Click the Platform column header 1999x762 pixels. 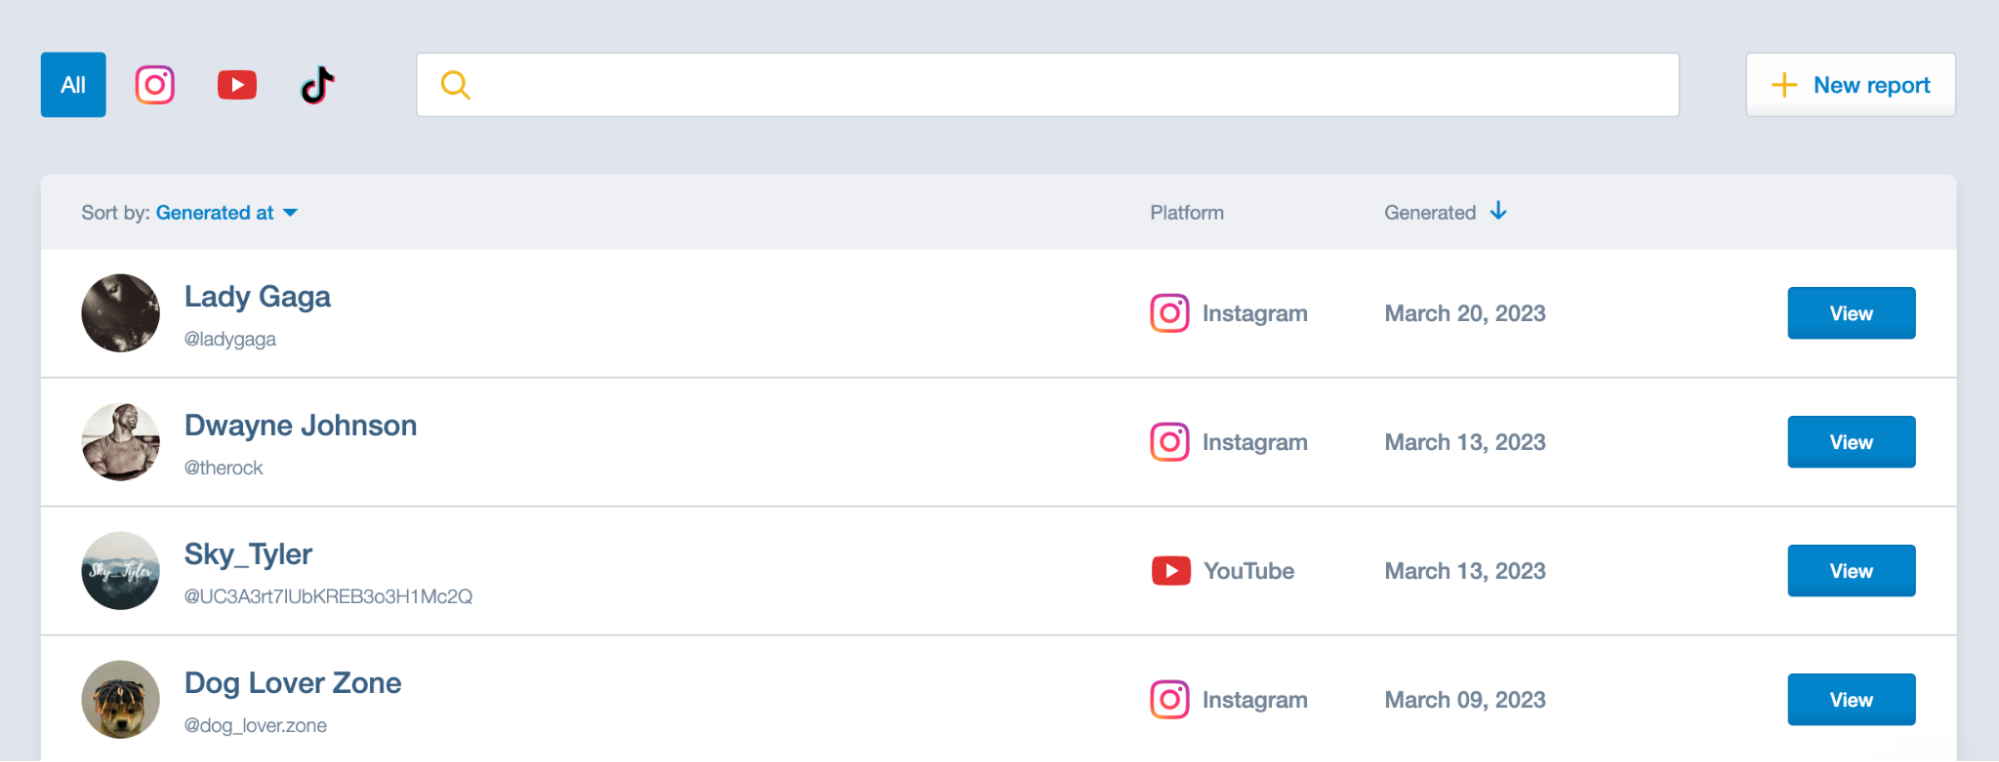pyautogui.click(x=1187, y=213)
